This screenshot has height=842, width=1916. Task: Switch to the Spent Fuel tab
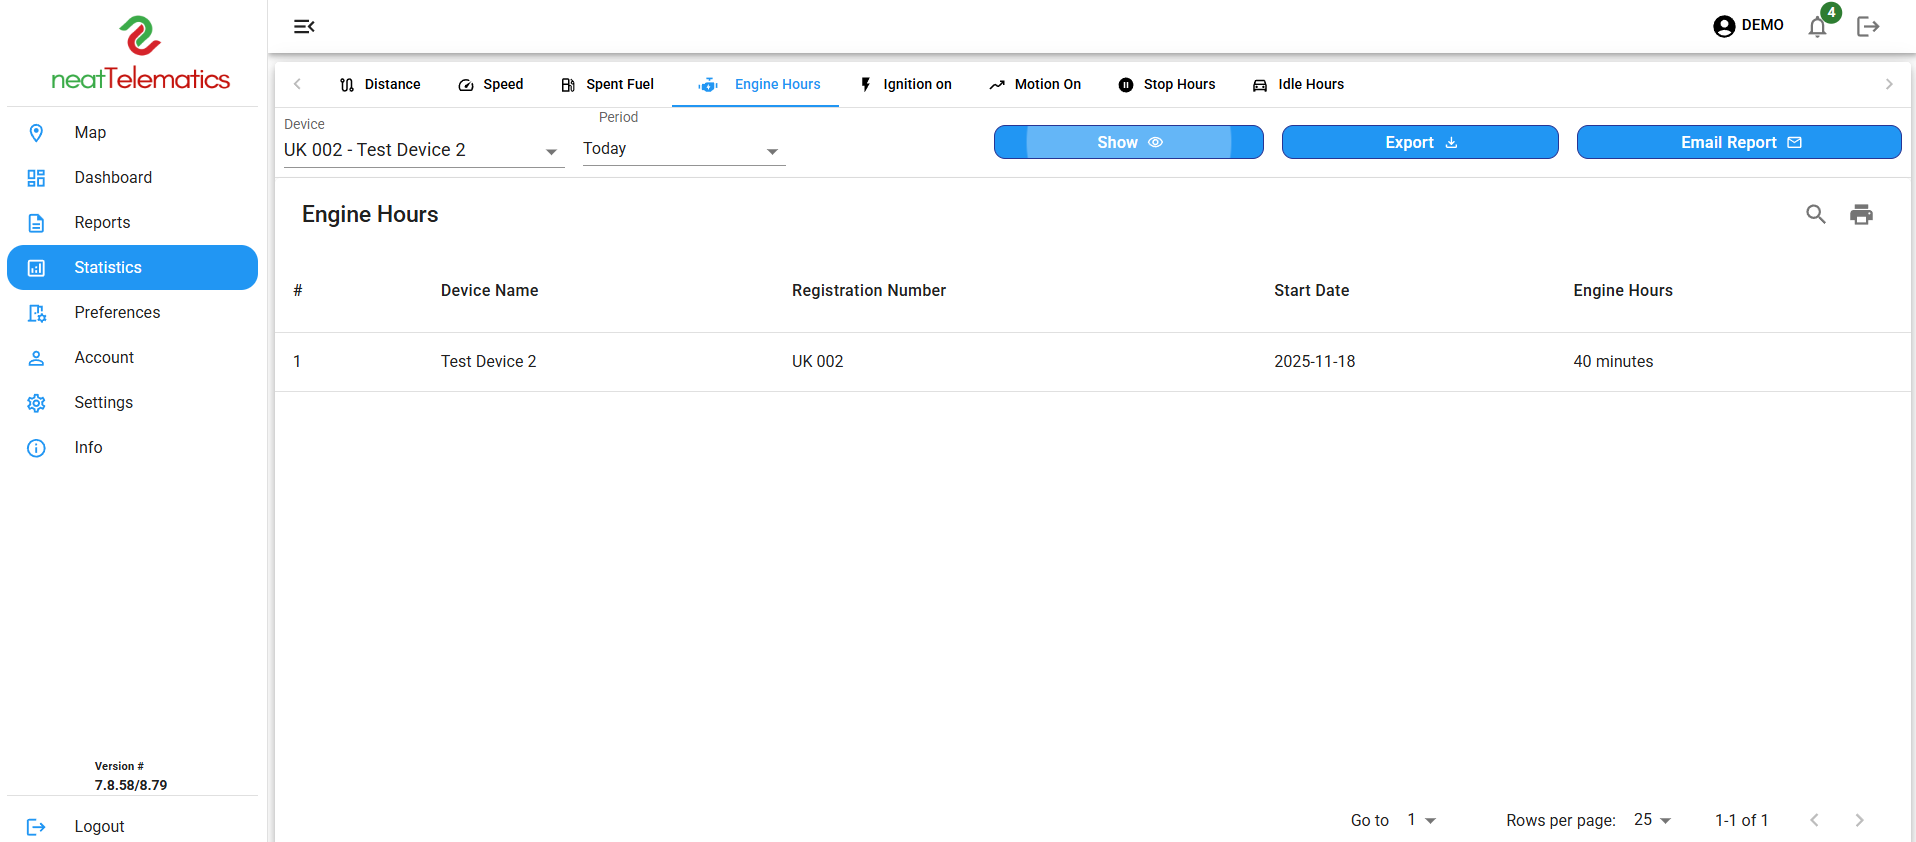607,85
